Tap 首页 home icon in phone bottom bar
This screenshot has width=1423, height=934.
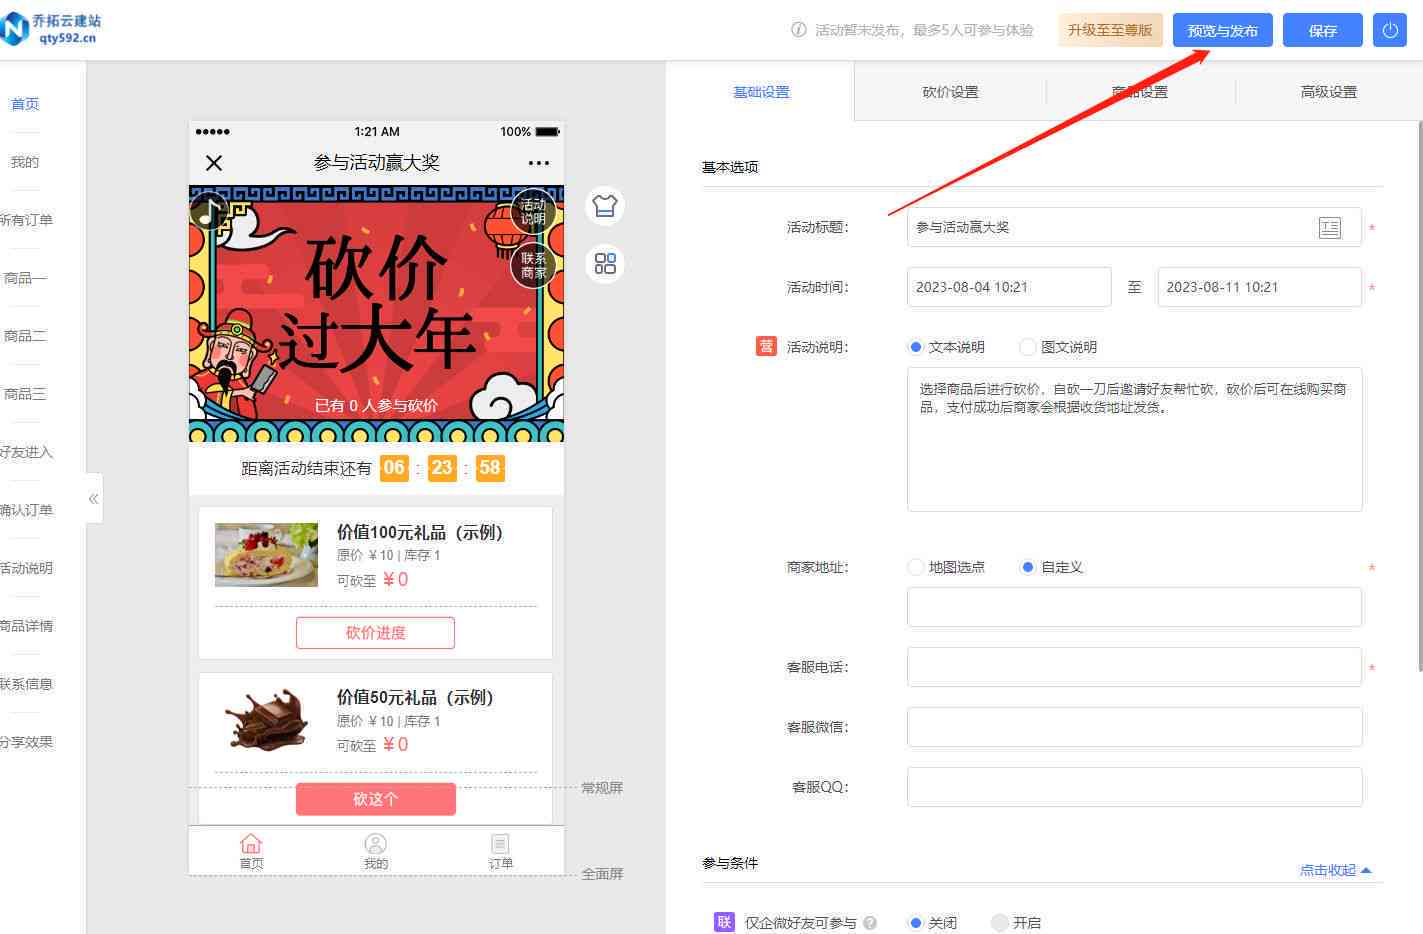click(251, 851)
